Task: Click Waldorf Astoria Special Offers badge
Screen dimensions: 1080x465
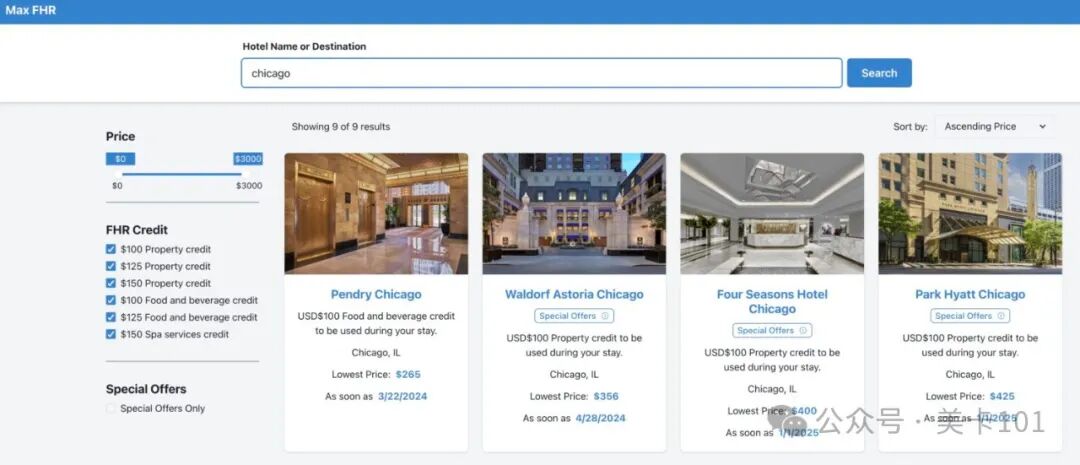Action: point(574,316)
